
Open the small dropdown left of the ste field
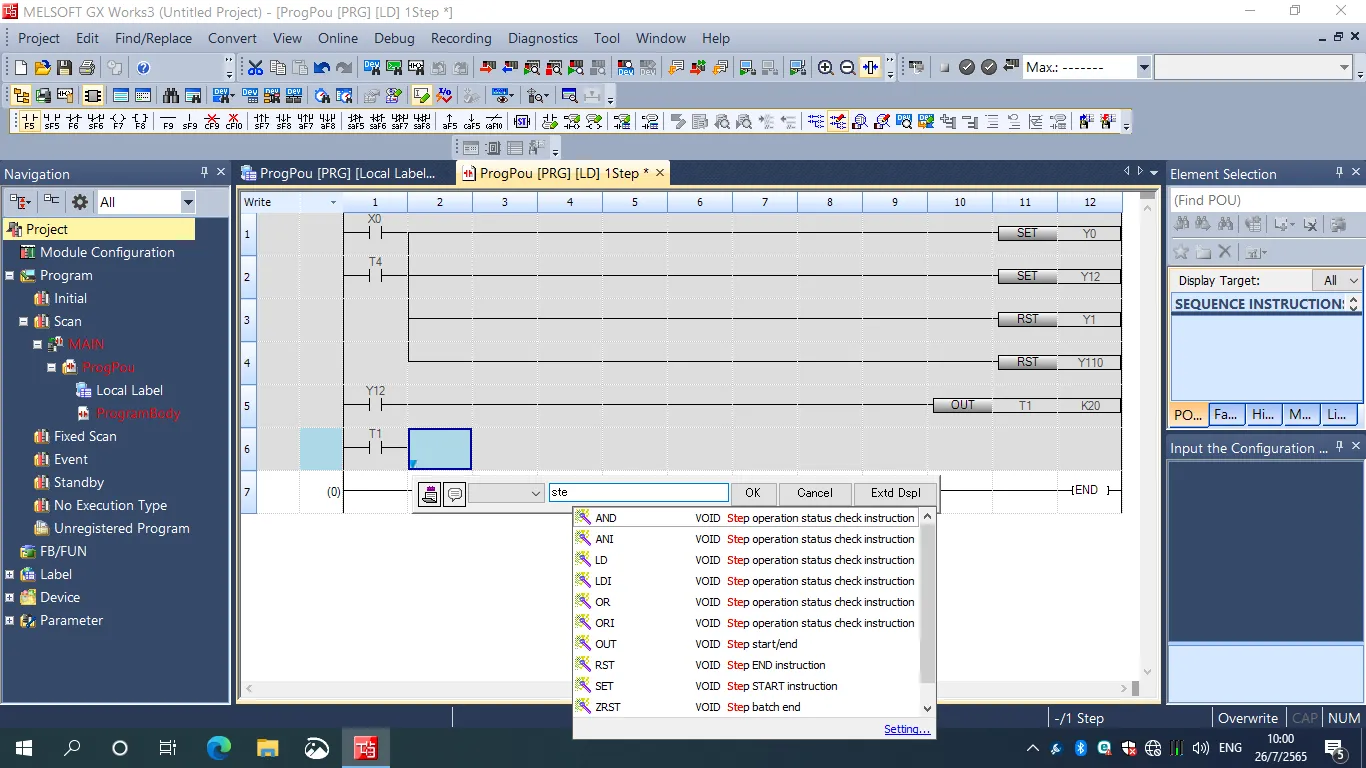pos(506,493)
